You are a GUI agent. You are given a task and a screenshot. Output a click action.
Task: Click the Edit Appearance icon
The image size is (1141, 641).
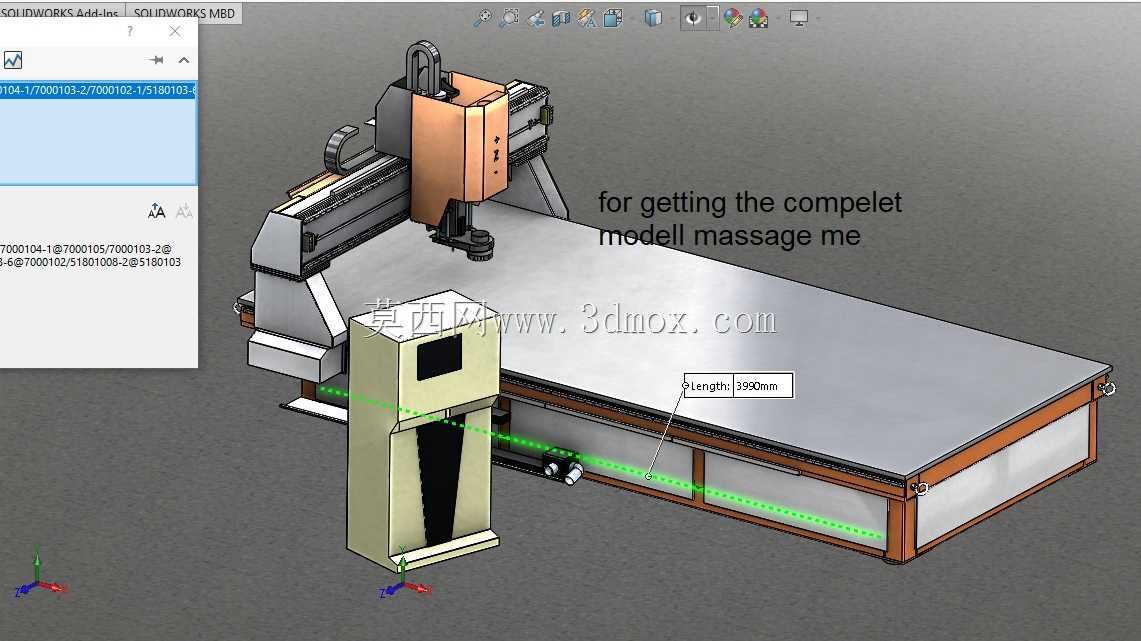tap(733, 18)
